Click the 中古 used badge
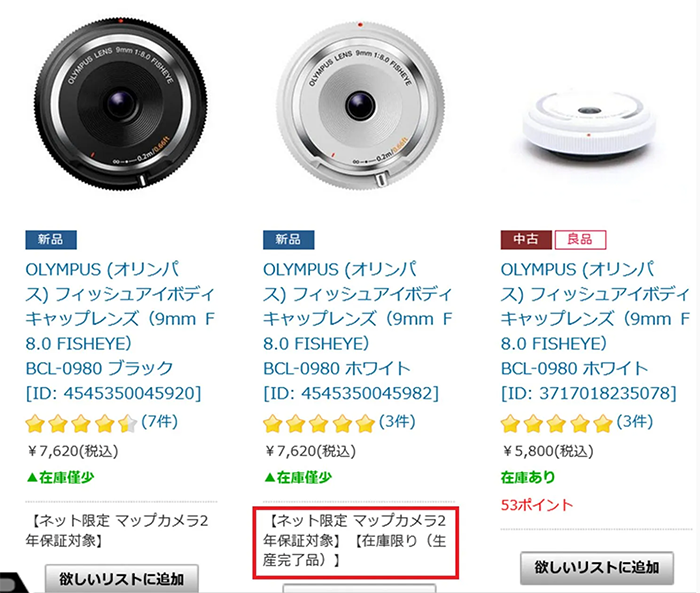 526,240
